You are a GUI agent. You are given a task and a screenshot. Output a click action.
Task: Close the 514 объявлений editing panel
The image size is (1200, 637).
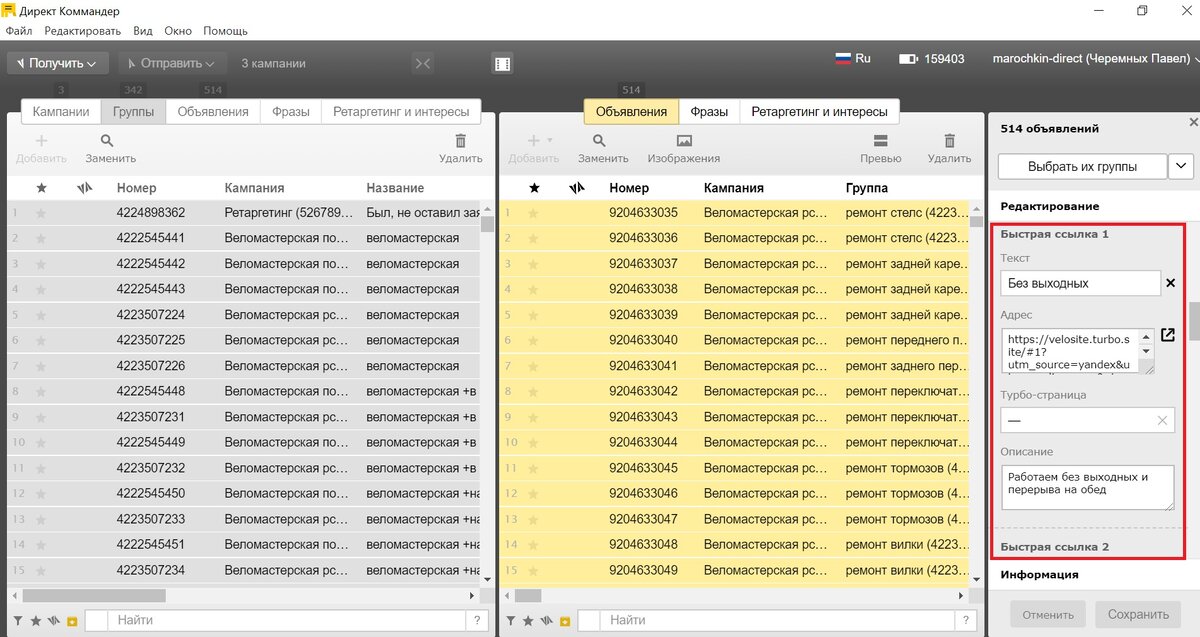coord(1192,122)
